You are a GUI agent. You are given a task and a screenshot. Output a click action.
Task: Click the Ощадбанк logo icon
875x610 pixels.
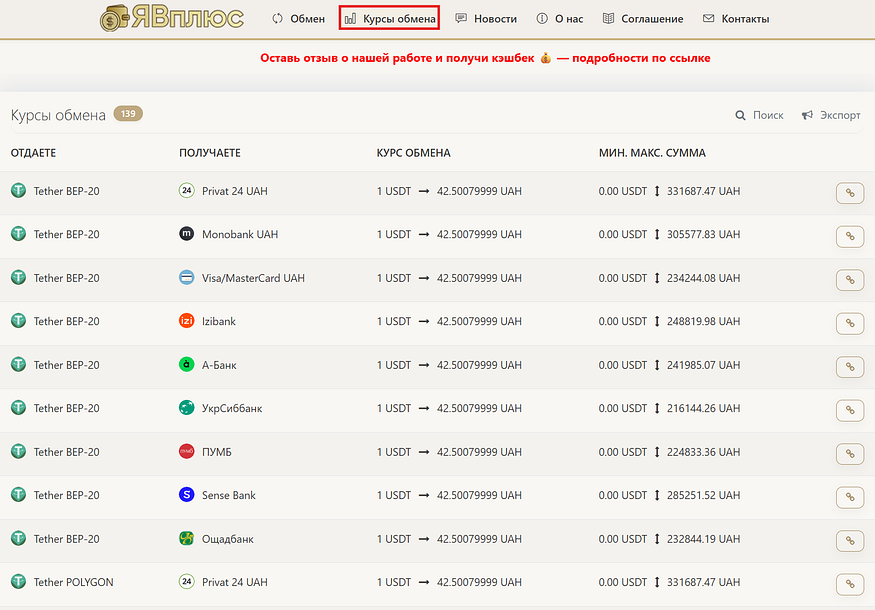coord(186,539)
